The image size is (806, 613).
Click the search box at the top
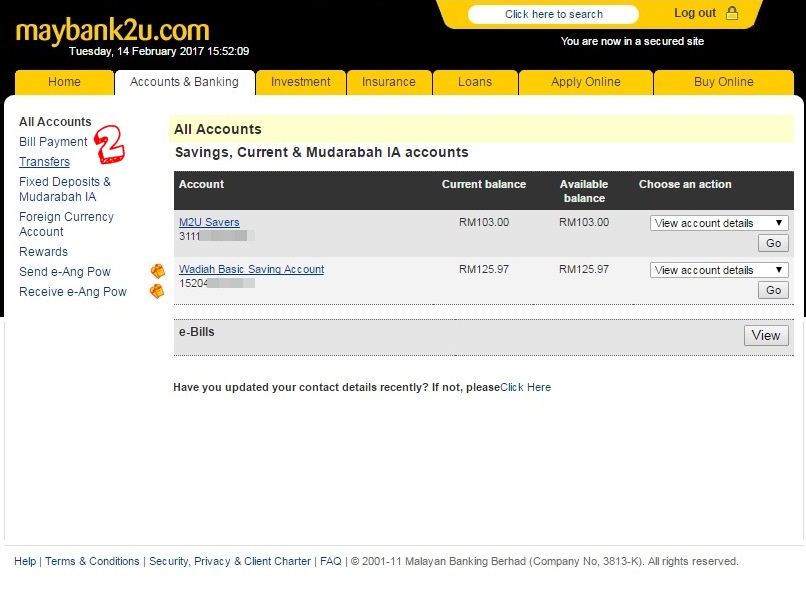pyautogui.click(x=554, y=14)
